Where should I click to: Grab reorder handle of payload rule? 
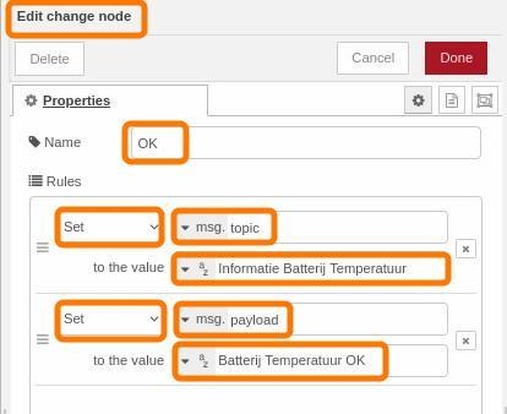pyautogui.click(x=43, y=339)
